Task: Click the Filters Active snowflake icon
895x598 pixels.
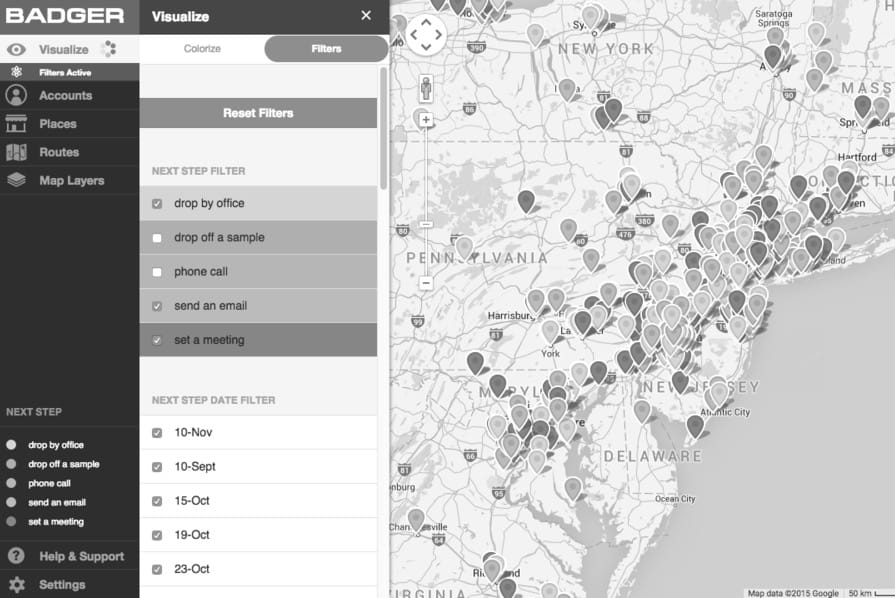Action: coord(14,71)
